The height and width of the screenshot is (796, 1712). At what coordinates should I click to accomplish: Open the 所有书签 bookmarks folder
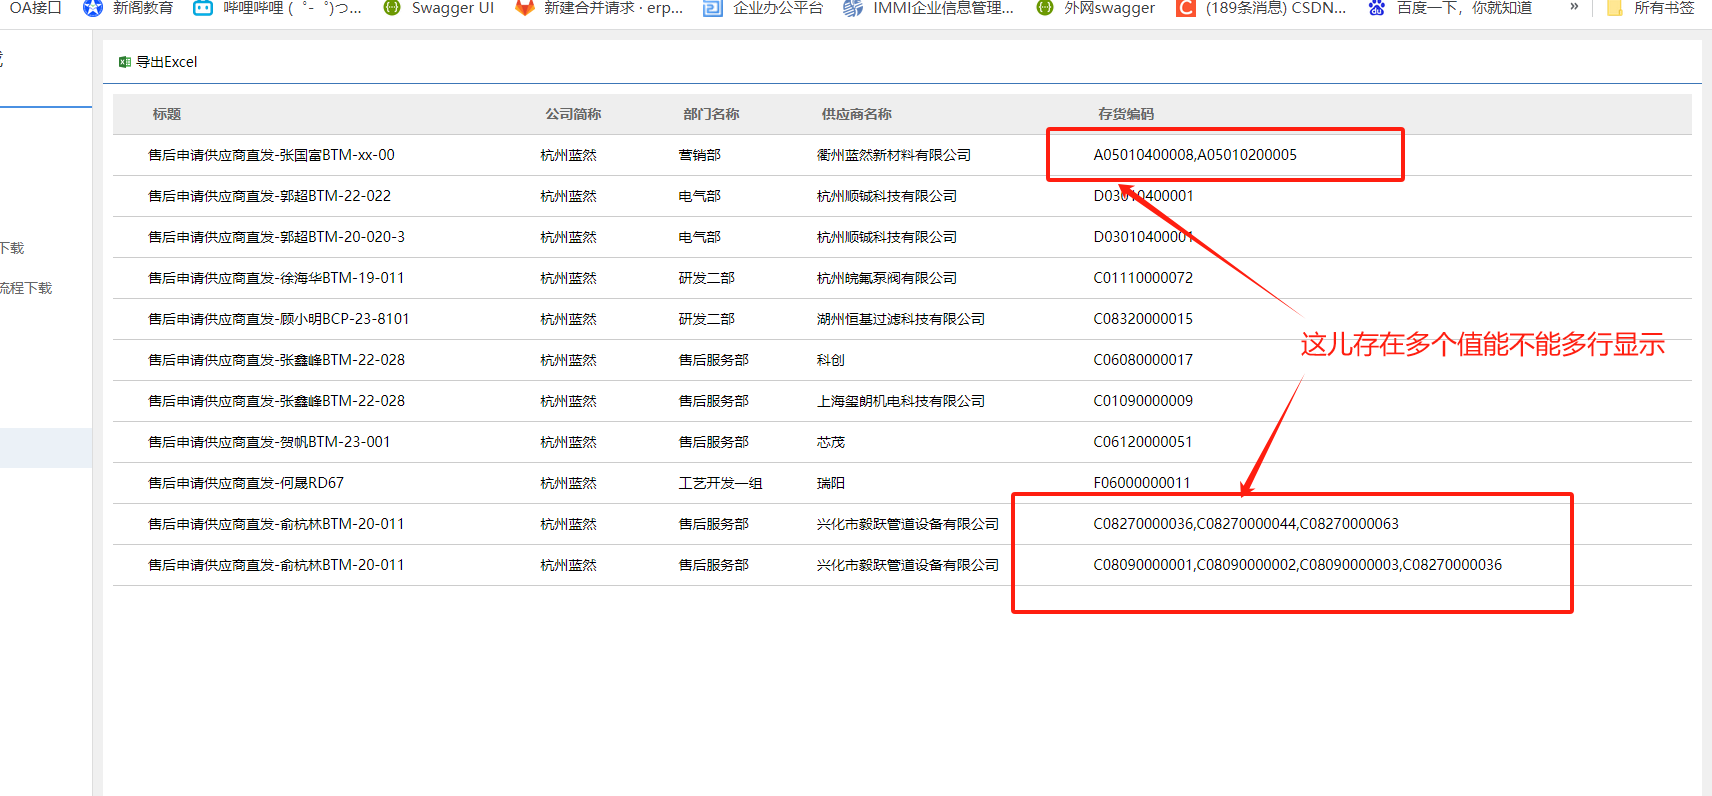(1651, 8)
